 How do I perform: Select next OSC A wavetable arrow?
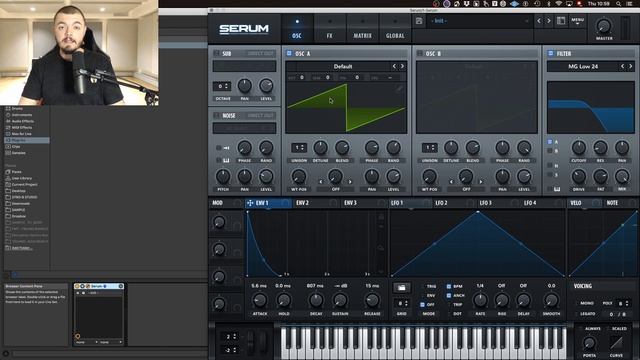point(402,66)
